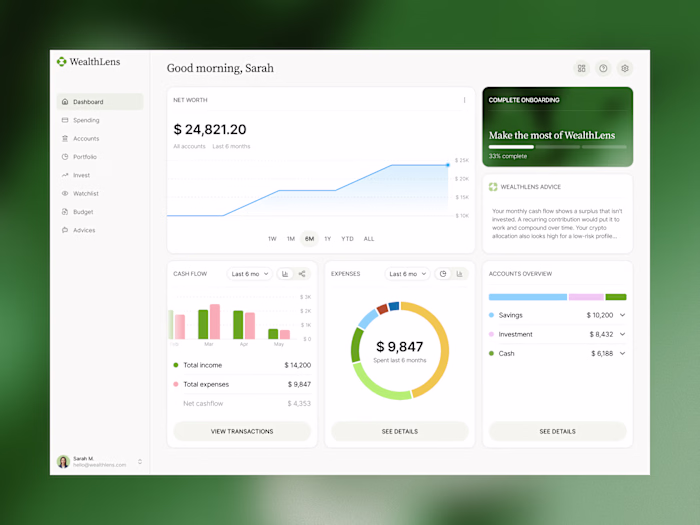Click the VIEW TRANSACTIONS button
The image size is (700, 525).
coord(242,431)
